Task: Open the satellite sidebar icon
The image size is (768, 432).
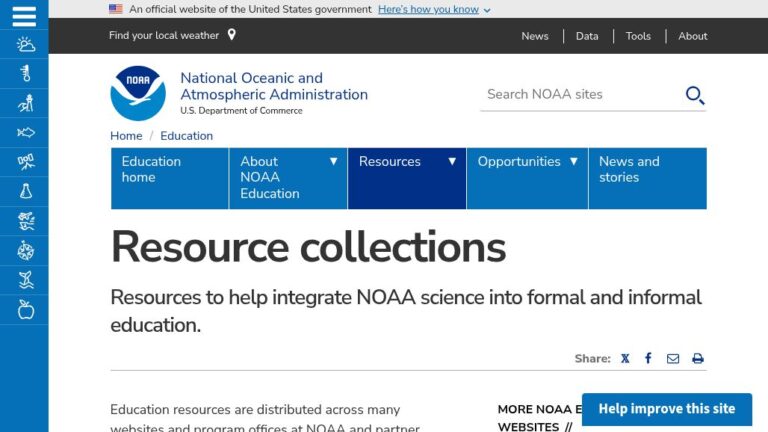Action: pos(26,162)
